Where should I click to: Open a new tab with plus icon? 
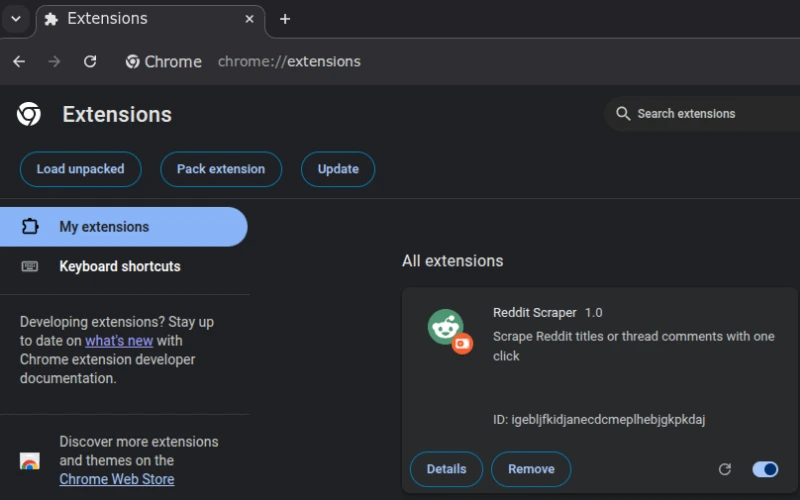click(285, 19)
